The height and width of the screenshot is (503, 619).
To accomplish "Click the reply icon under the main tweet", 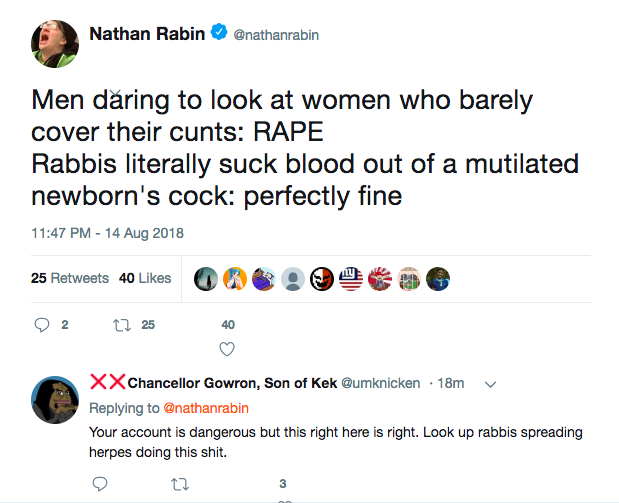I will click(42, 325).
